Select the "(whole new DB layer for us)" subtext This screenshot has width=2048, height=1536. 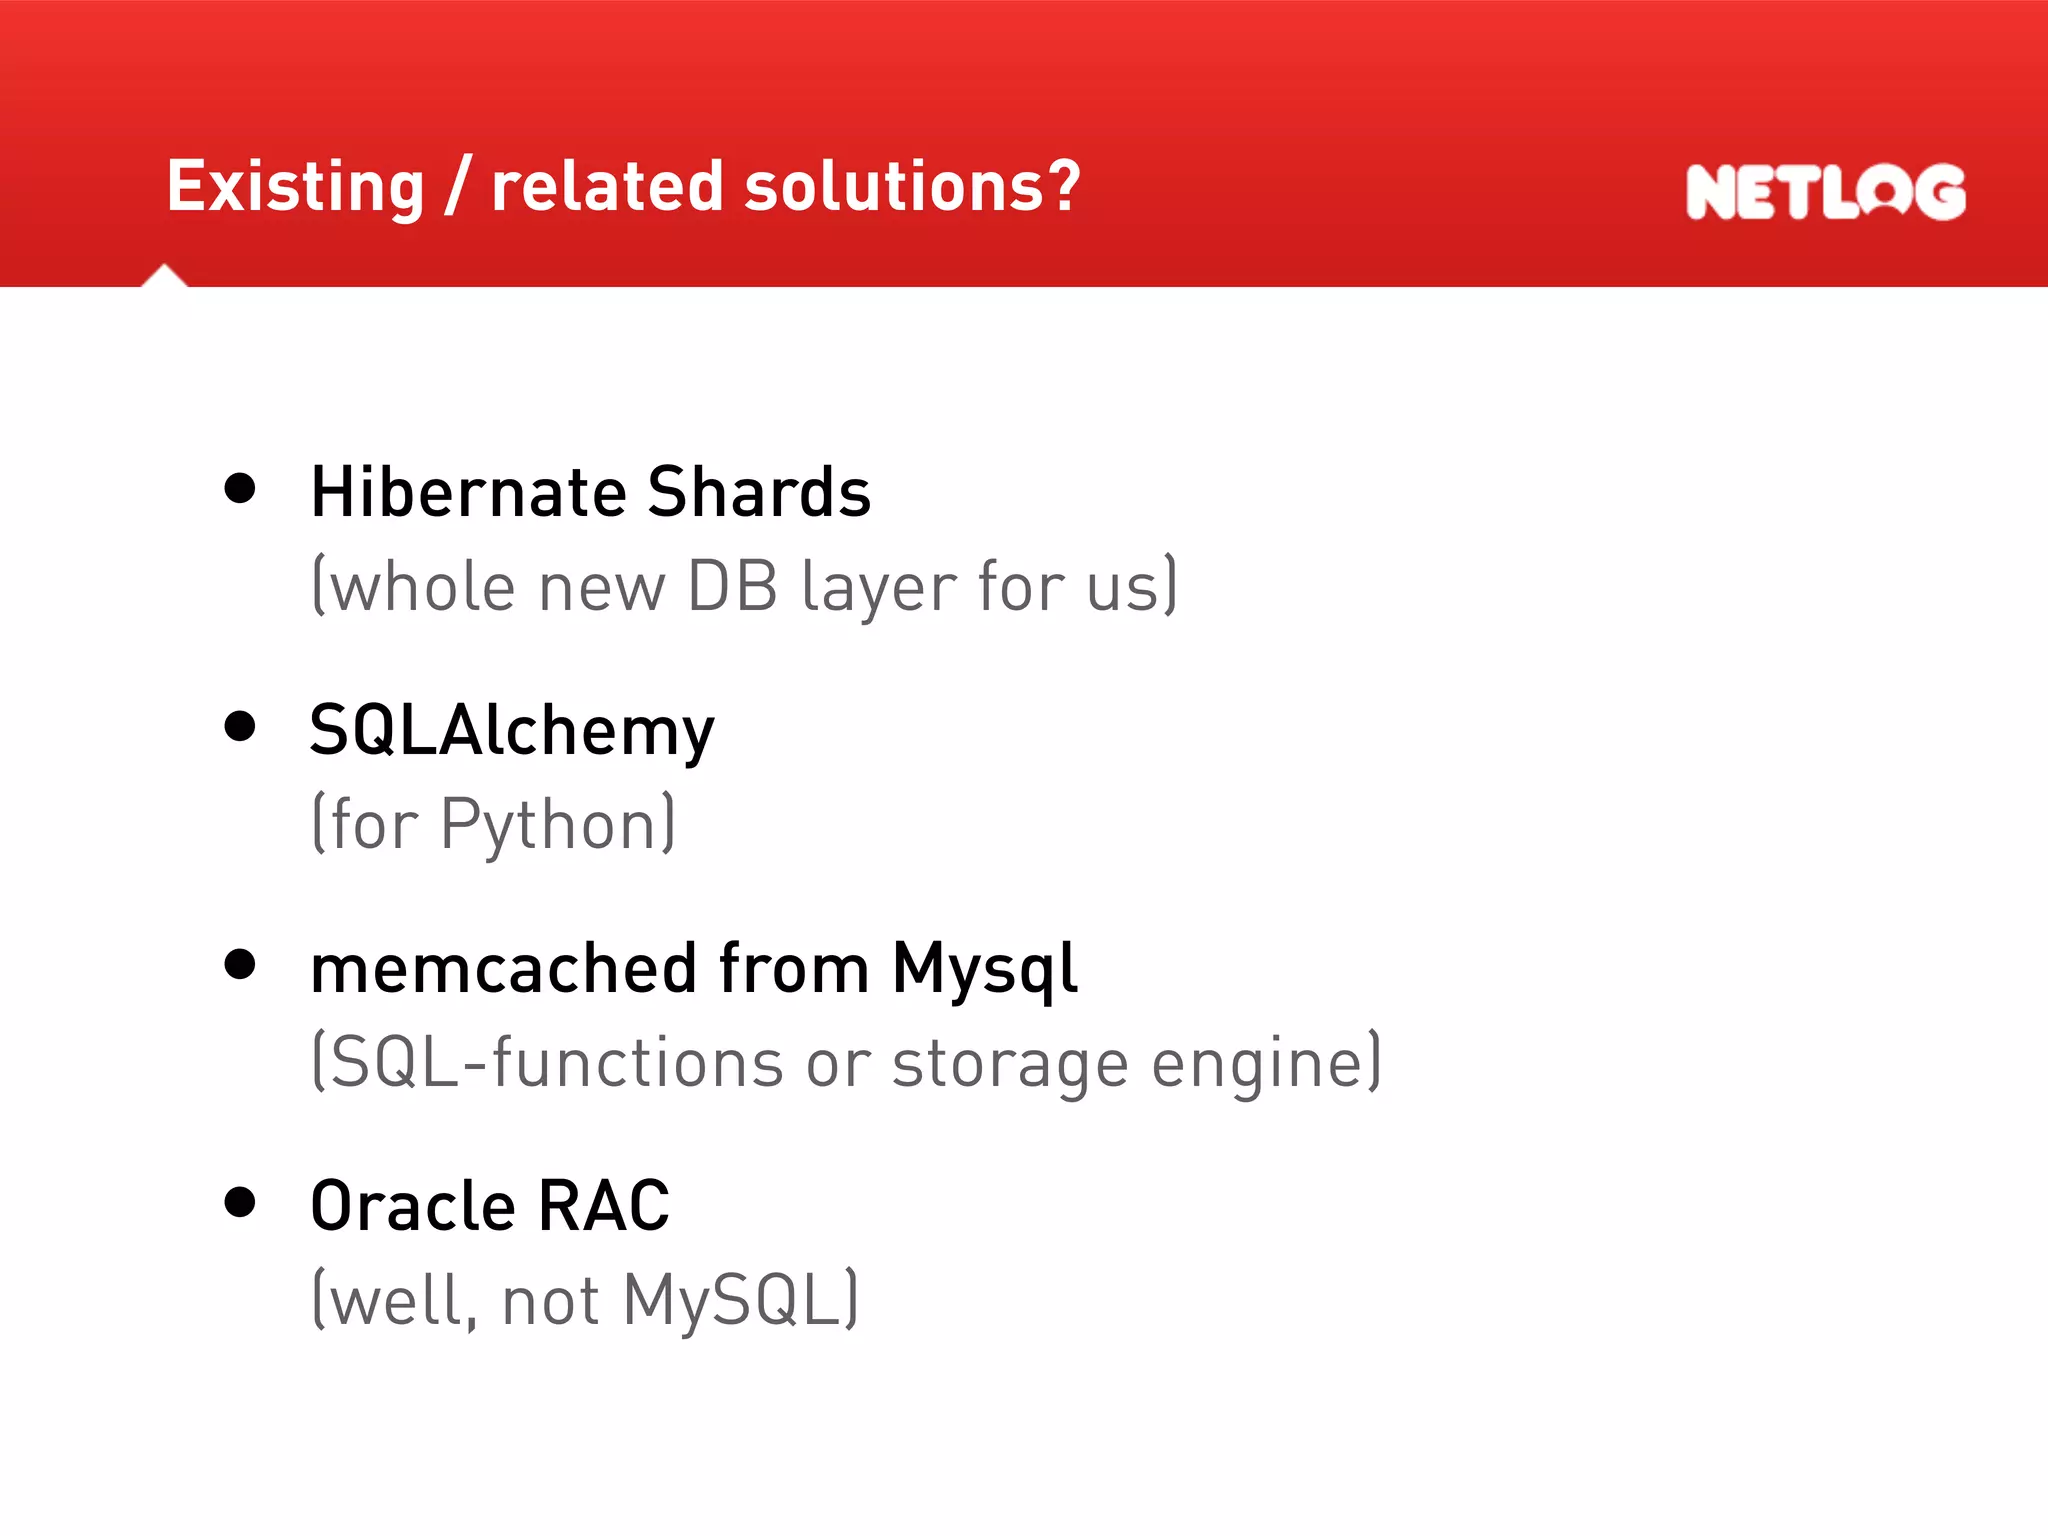(745, 586)
